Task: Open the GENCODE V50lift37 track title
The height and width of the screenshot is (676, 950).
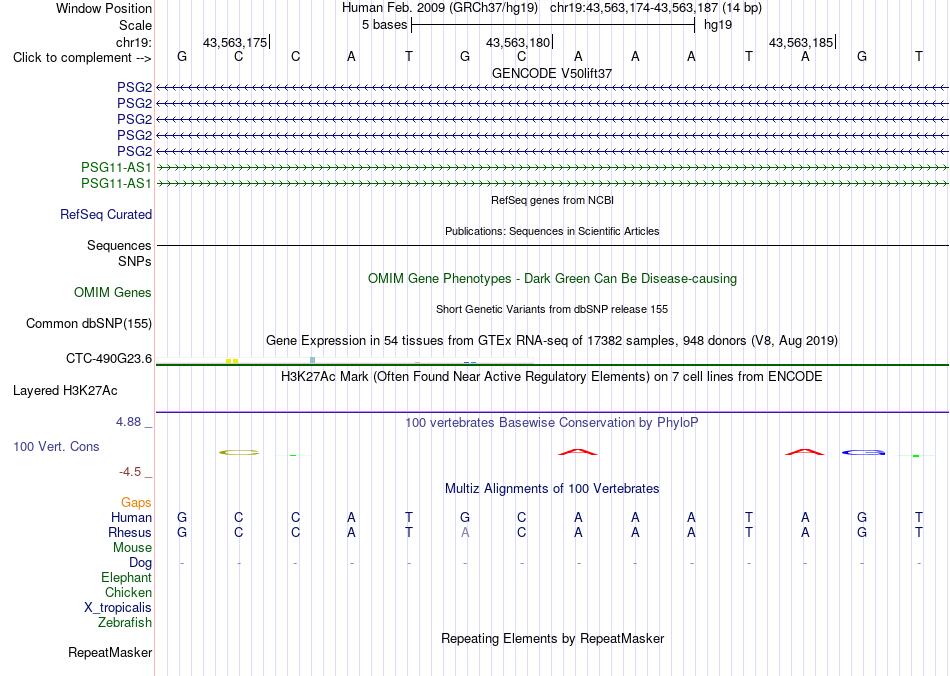Action: [x=552, y=73]
